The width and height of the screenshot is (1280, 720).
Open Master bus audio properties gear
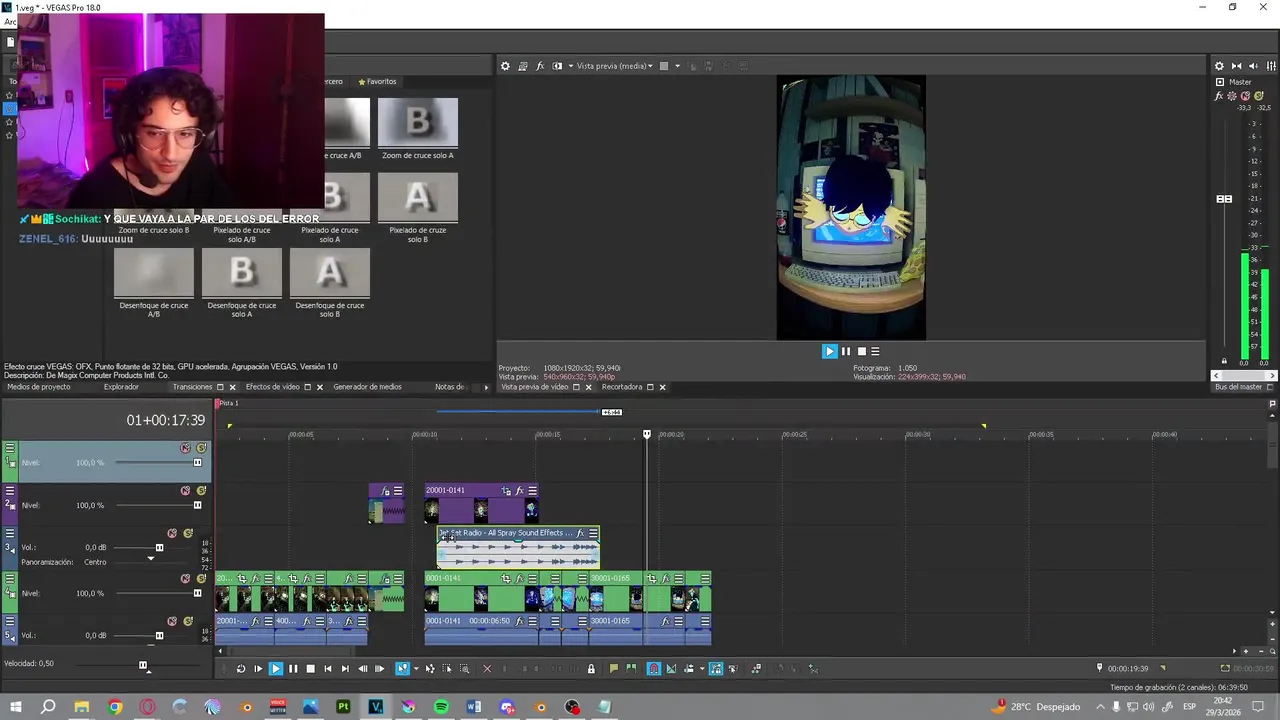pyautogui.click(x=1219, y=66)
